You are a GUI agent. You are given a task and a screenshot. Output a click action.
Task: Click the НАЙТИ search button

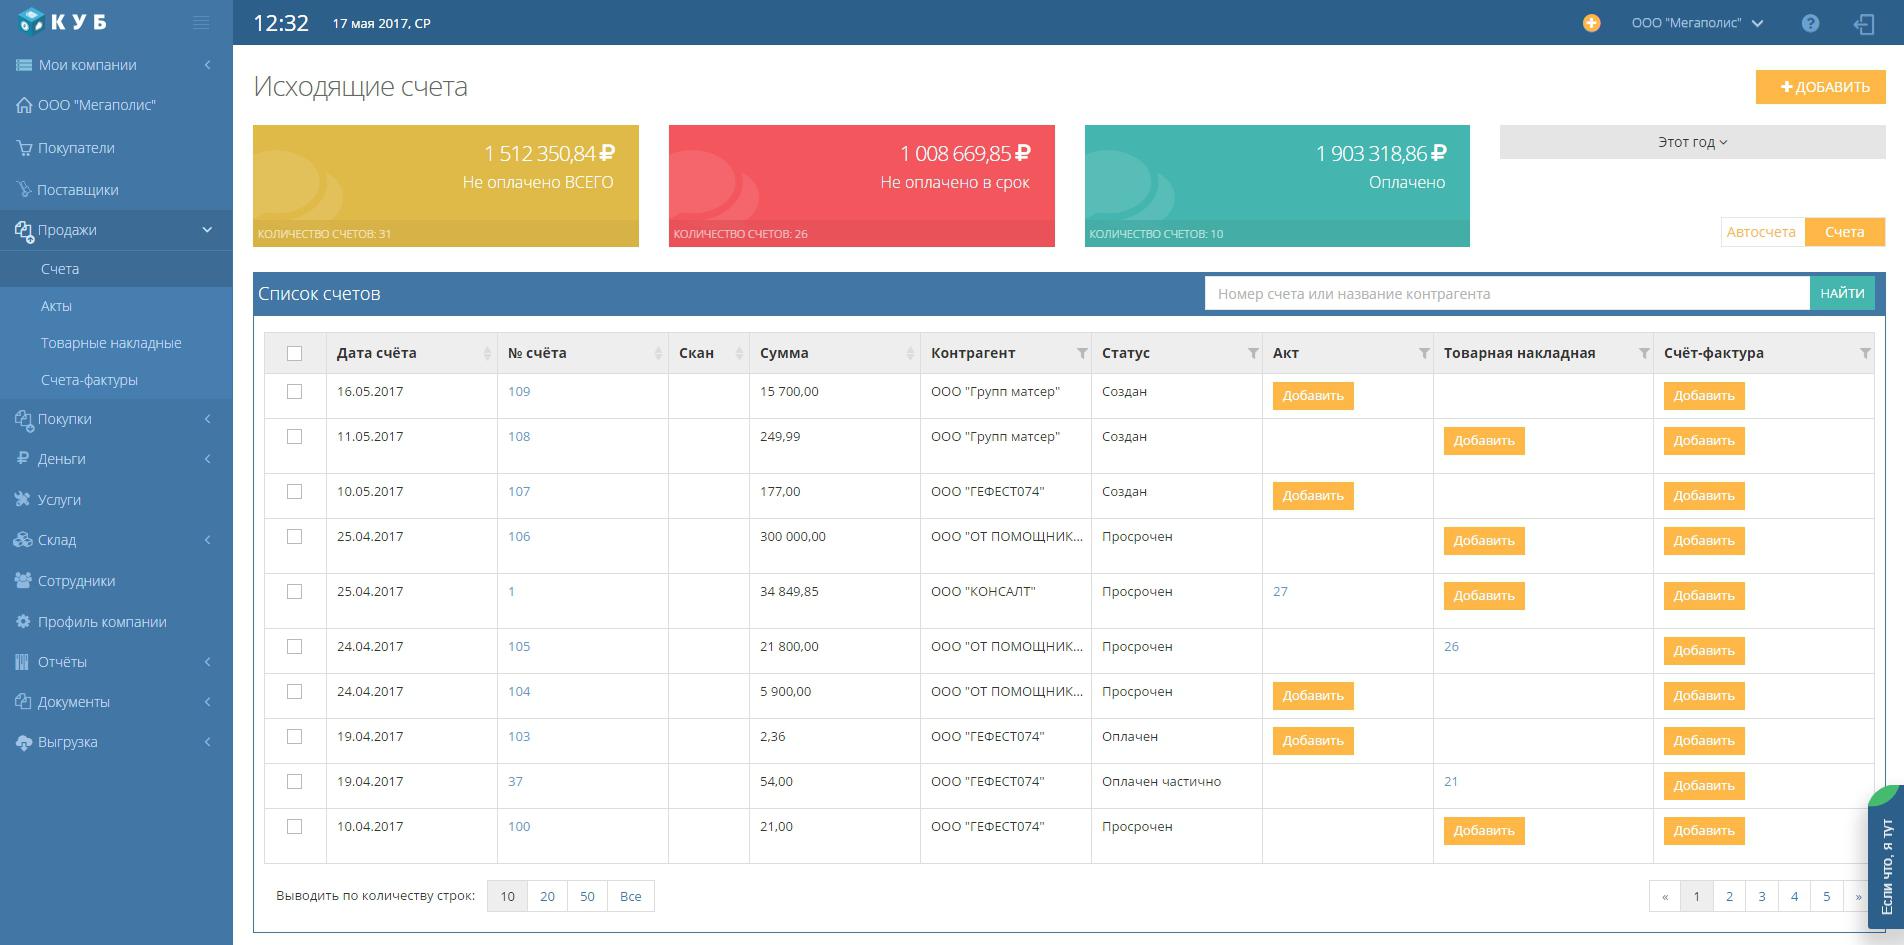point(1842,294)
